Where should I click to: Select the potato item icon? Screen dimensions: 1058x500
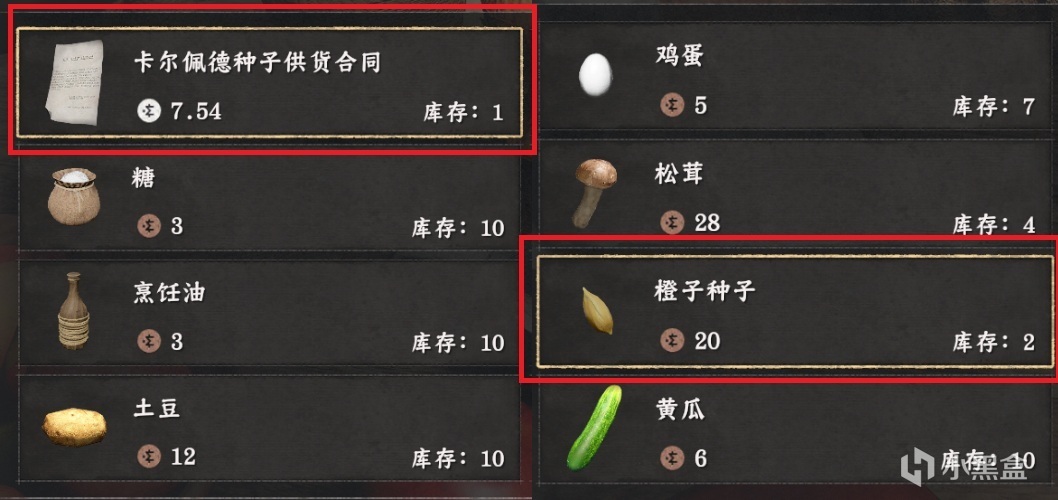click(x=74, y=427)
